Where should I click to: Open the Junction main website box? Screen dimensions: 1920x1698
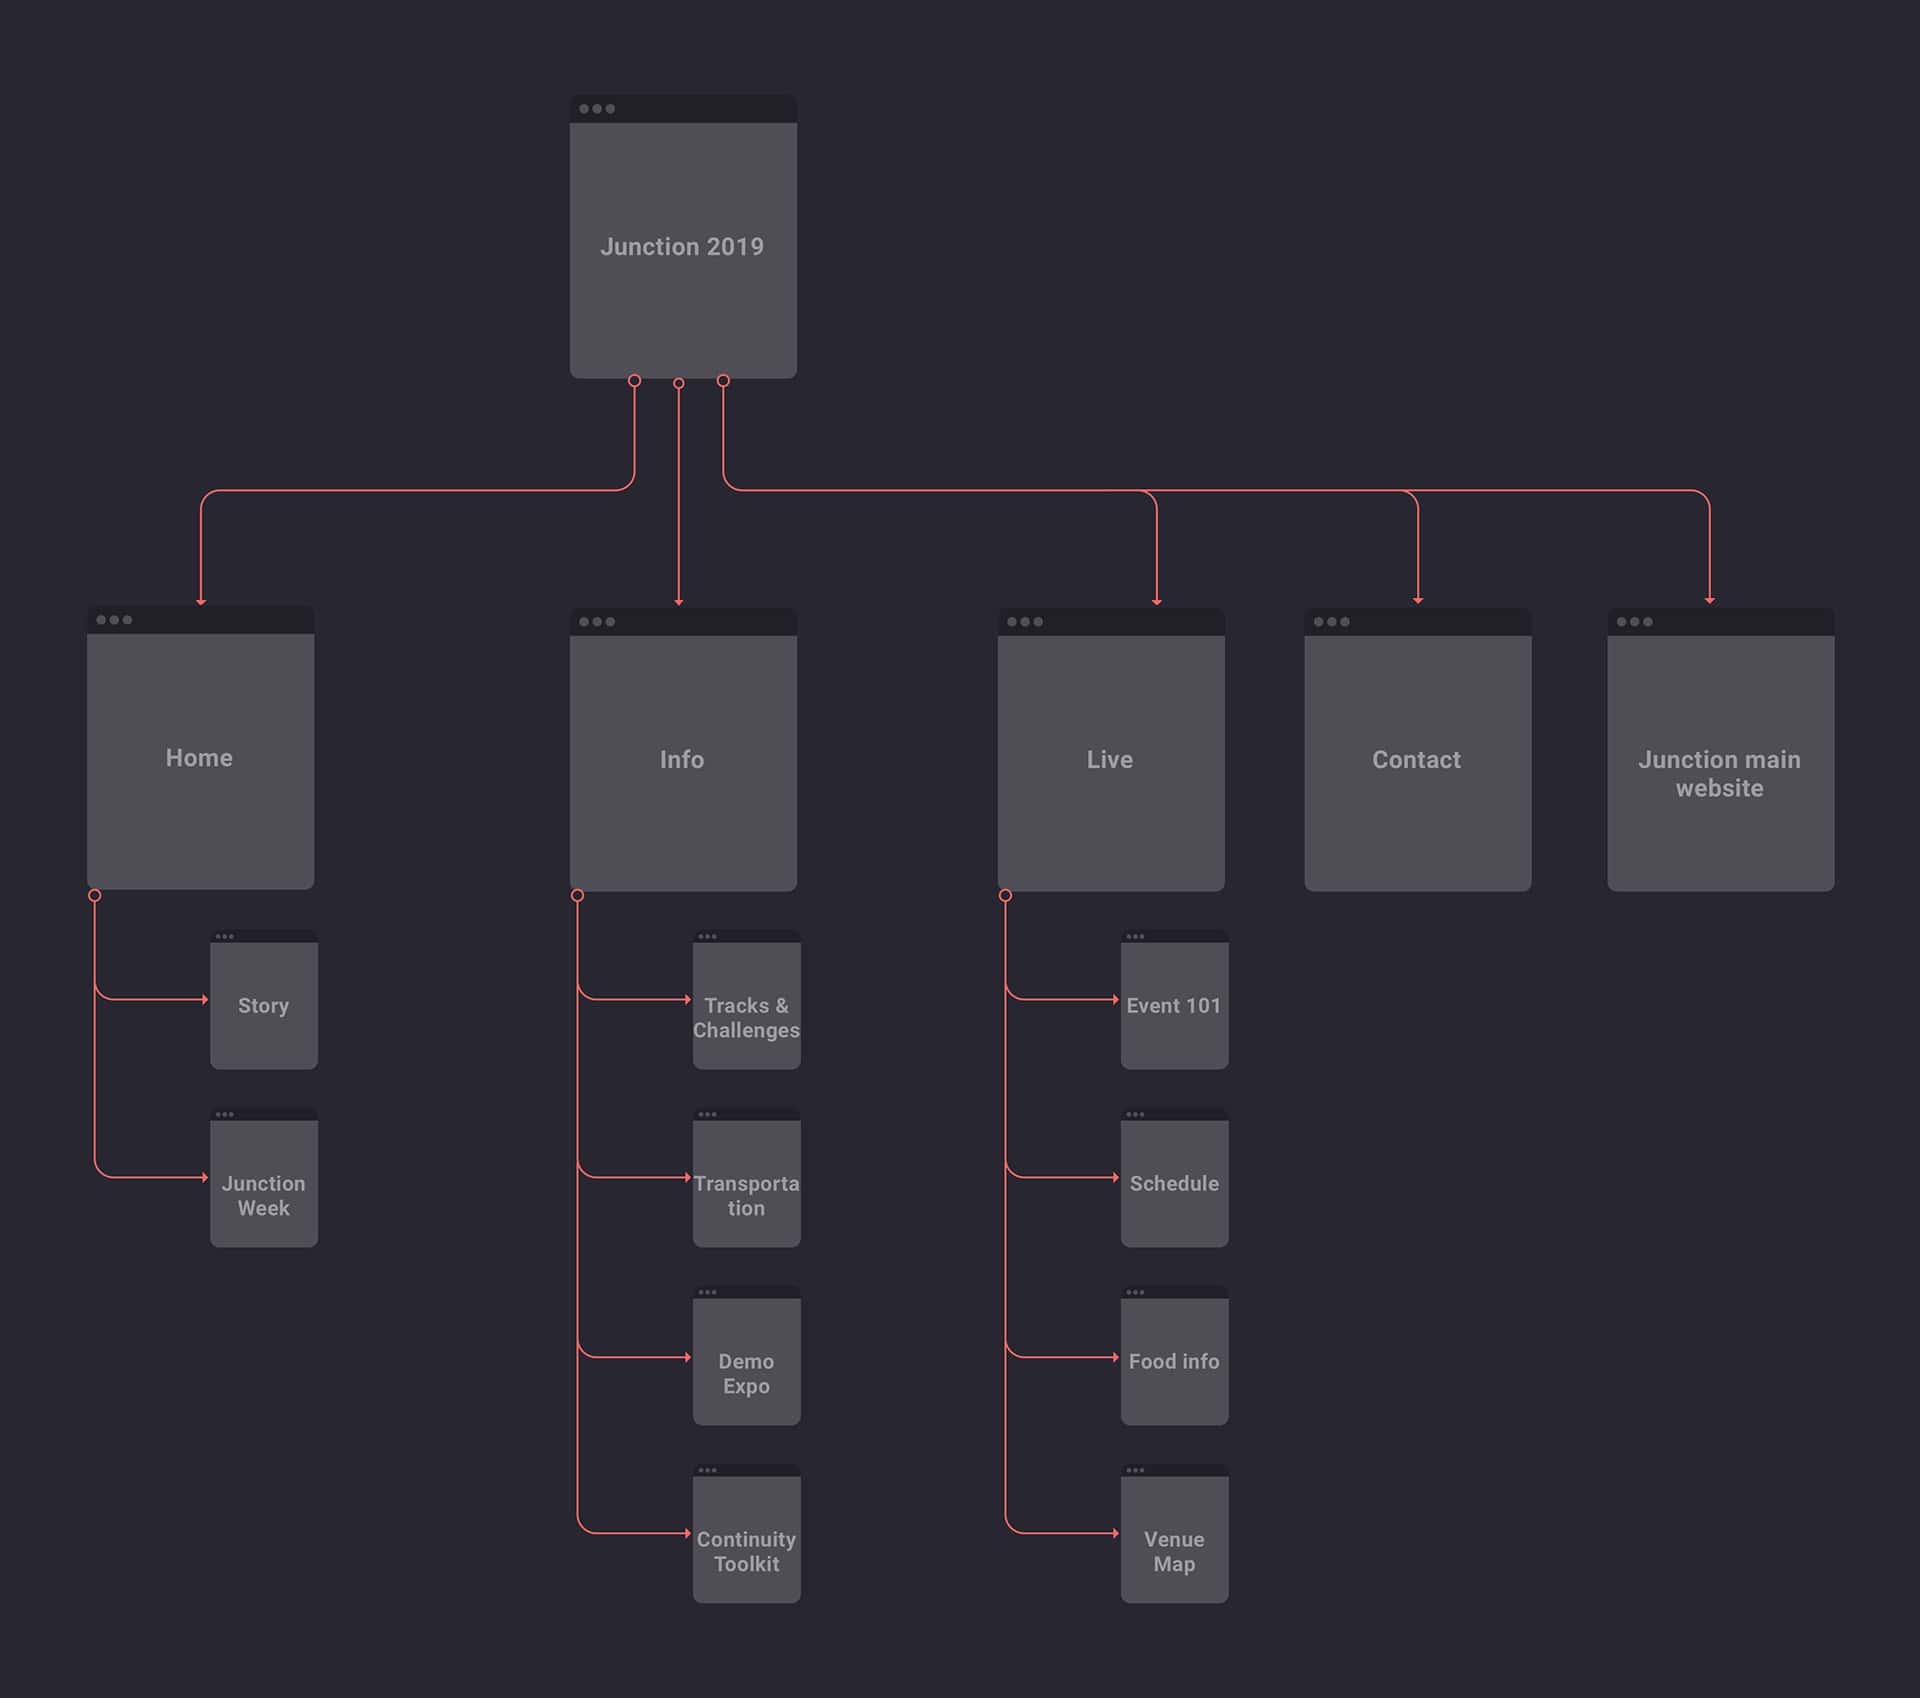[1720, 773]
